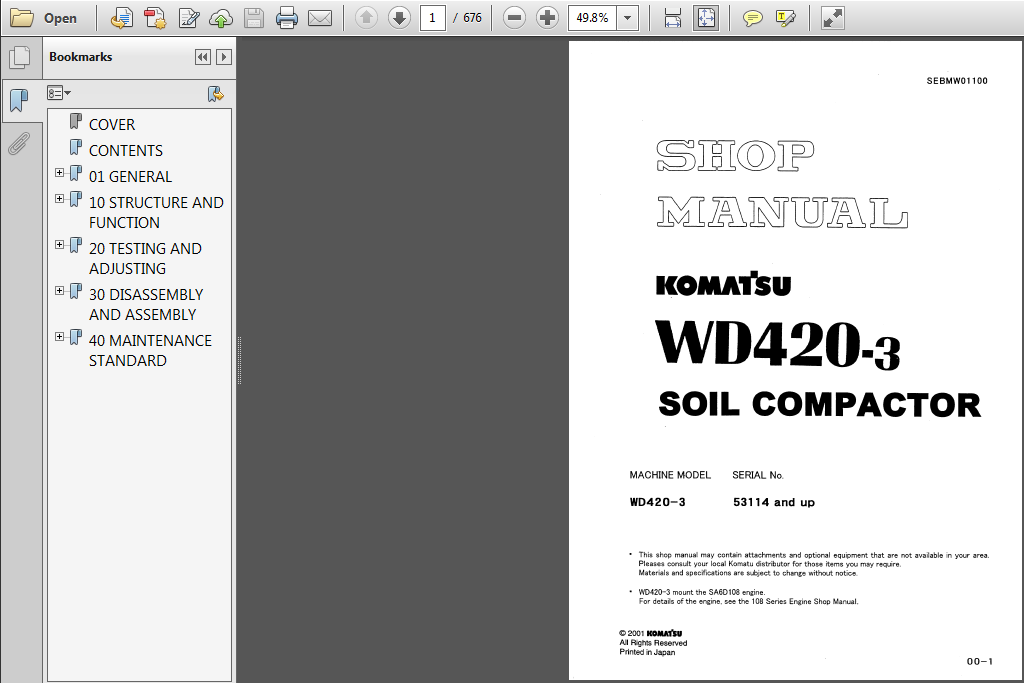Zoom in with the plus button

pyautogui.click(x=547, y=18)
